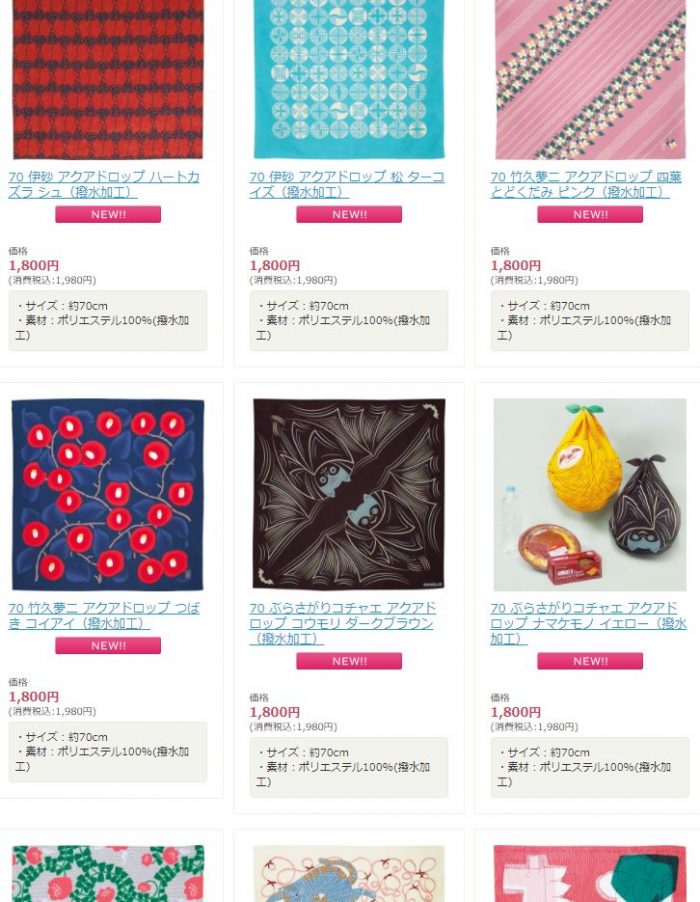Click NEW!! badge under heart-kazura item

[108, 215]
